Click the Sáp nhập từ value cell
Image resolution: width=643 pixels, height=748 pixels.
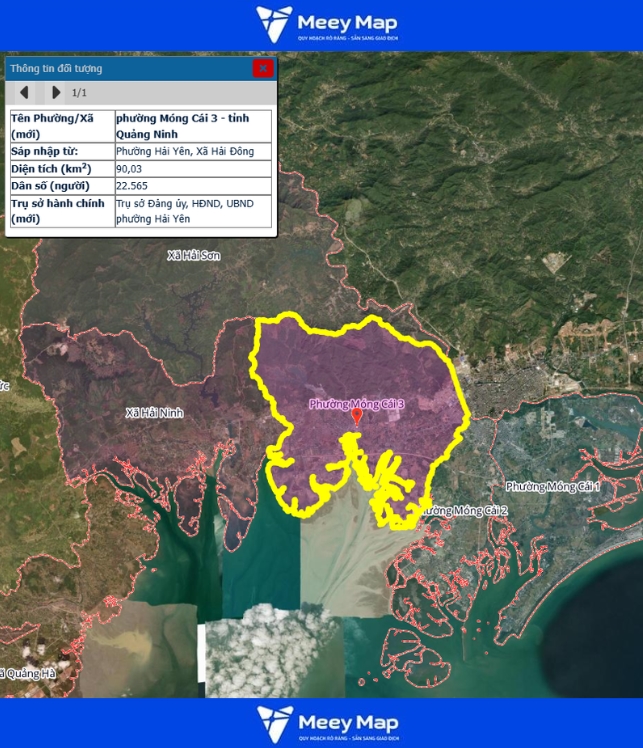point(193,151)
